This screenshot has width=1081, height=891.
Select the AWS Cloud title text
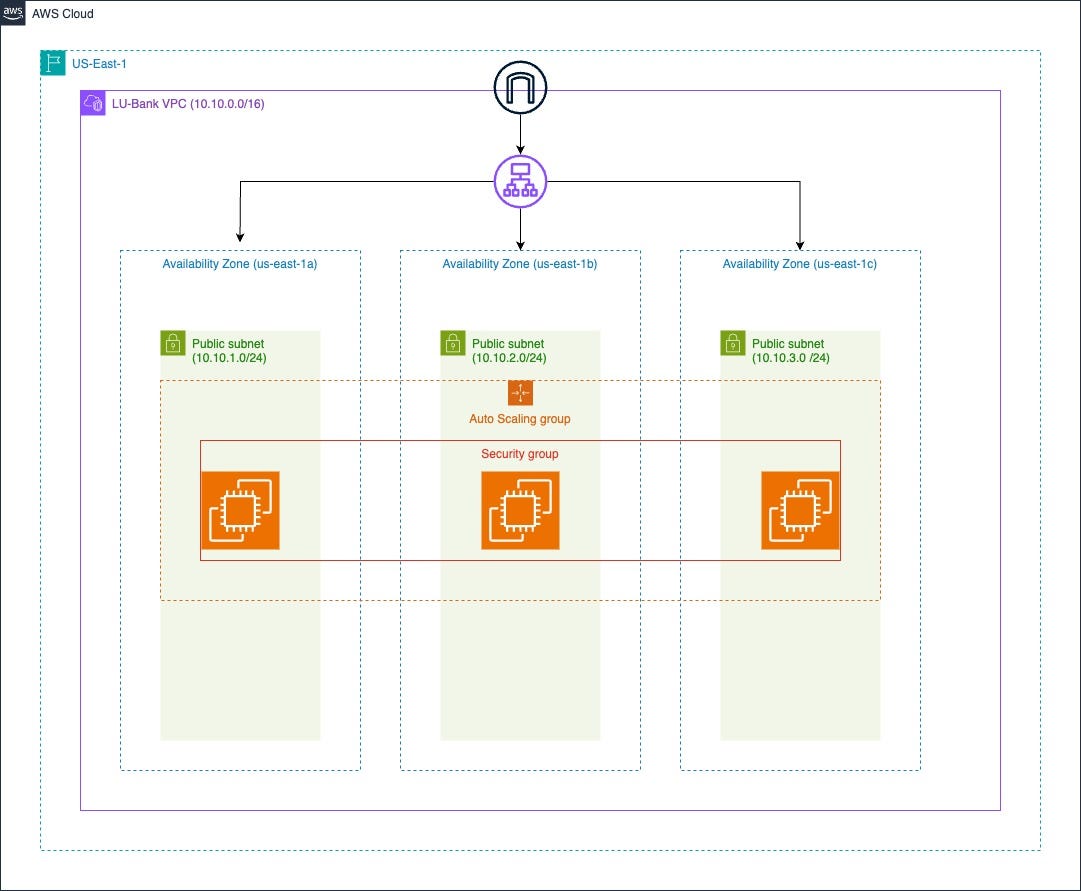click(x=62, y=14)
